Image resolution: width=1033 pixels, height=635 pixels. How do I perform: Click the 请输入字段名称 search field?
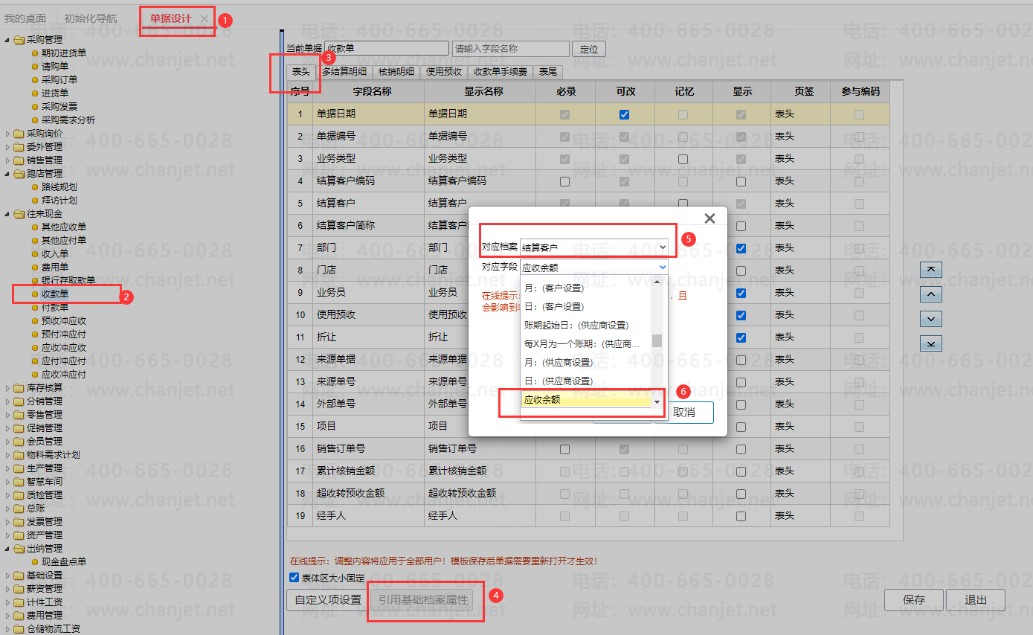pyautogui.click(x=511, y=49)
